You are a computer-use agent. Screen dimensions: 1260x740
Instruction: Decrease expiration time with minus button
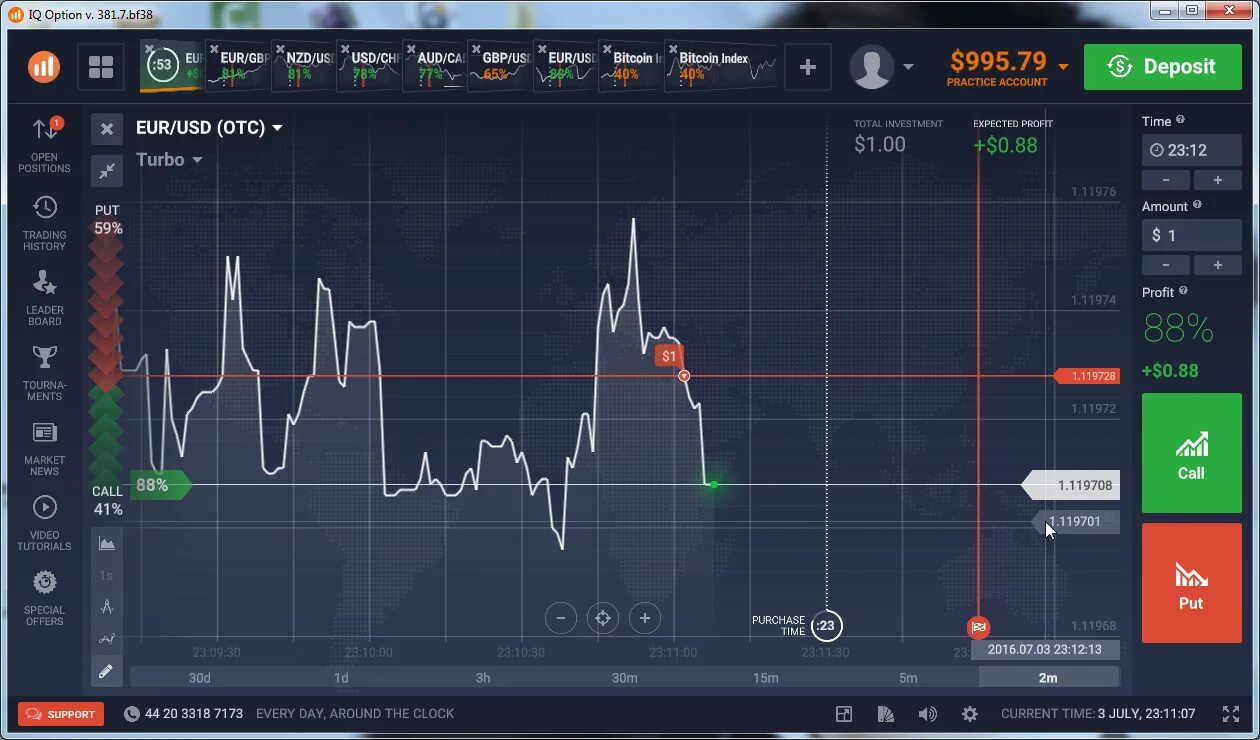point(1166,180)
